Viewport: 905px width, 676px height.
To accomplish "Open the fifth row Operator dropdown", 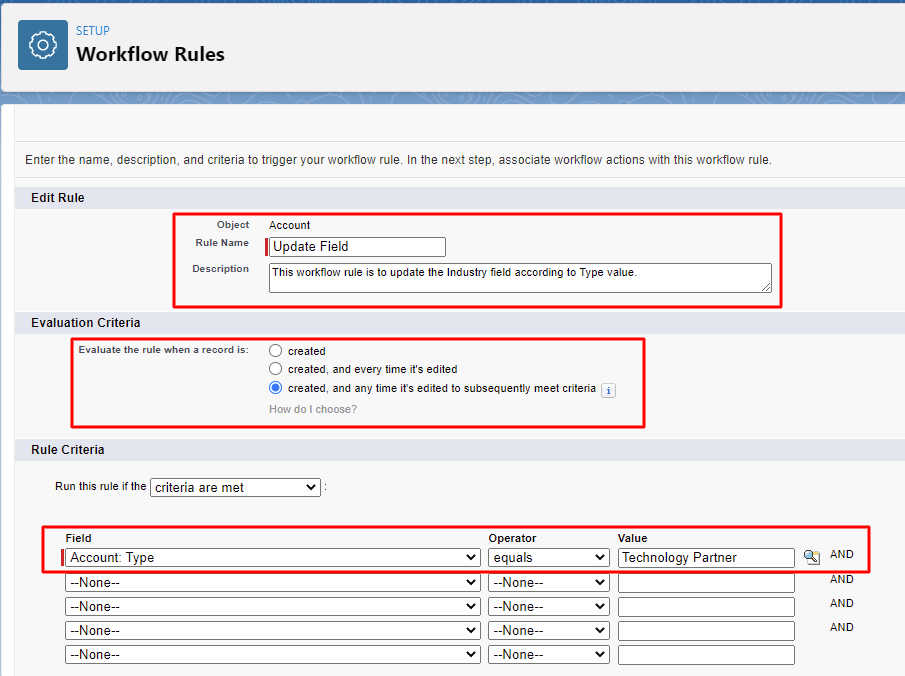I will (549, 655).
